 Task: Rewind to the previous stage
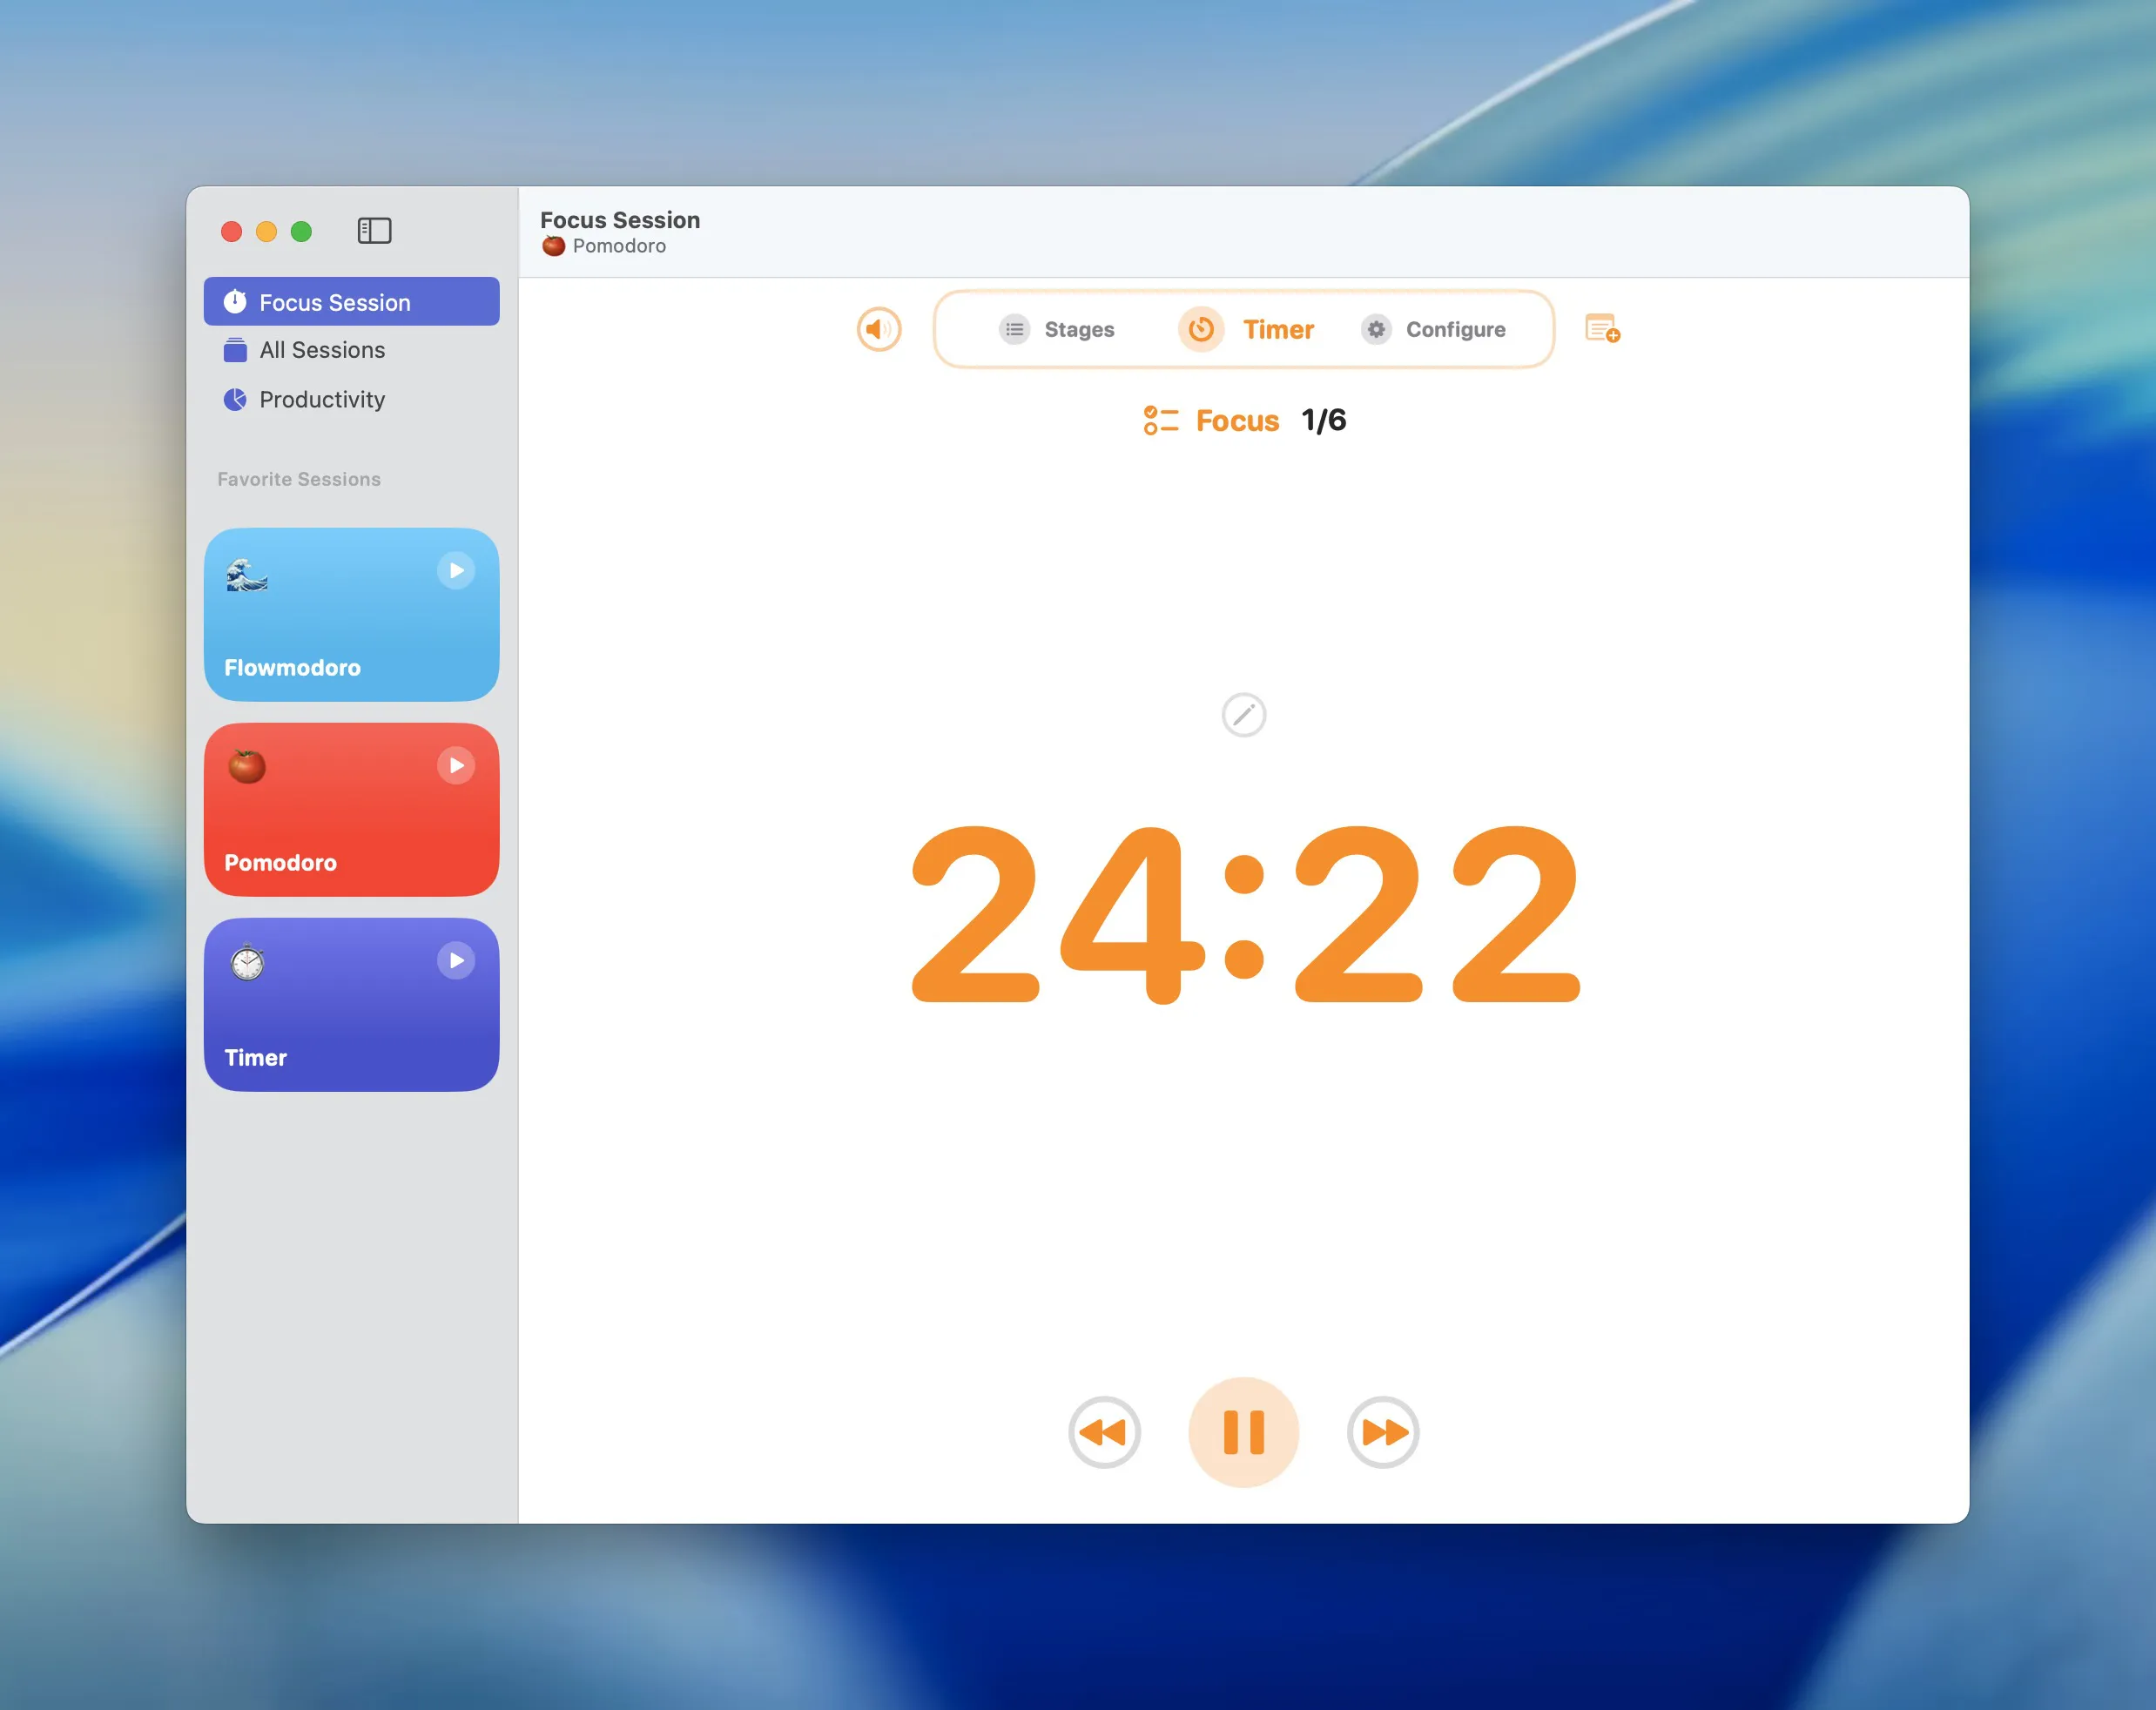click(x=1104, y=1432)
